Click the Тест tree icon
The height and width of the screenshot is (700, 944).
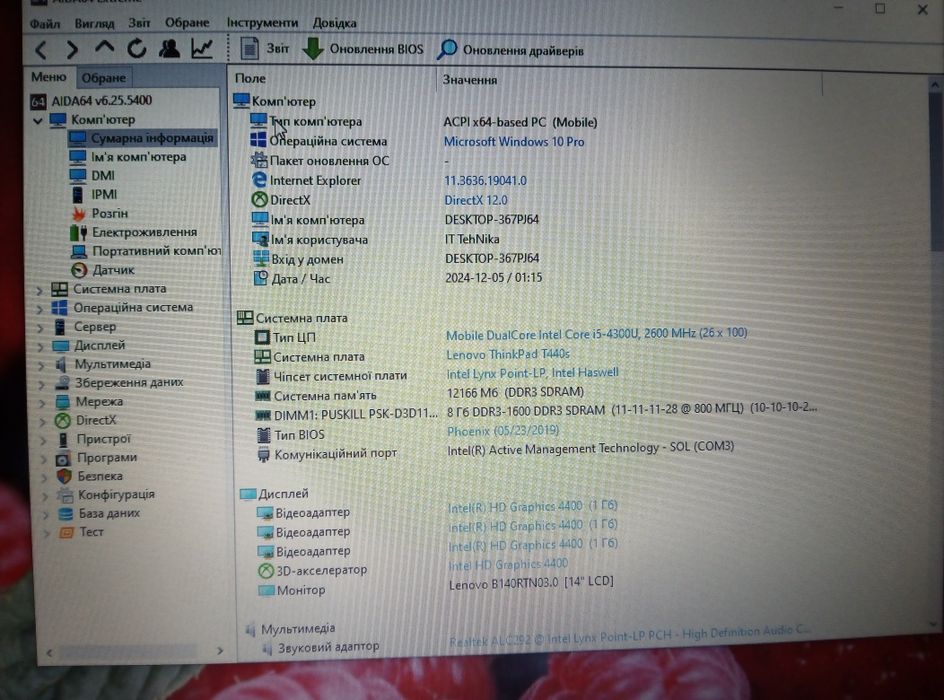point(66,532)
